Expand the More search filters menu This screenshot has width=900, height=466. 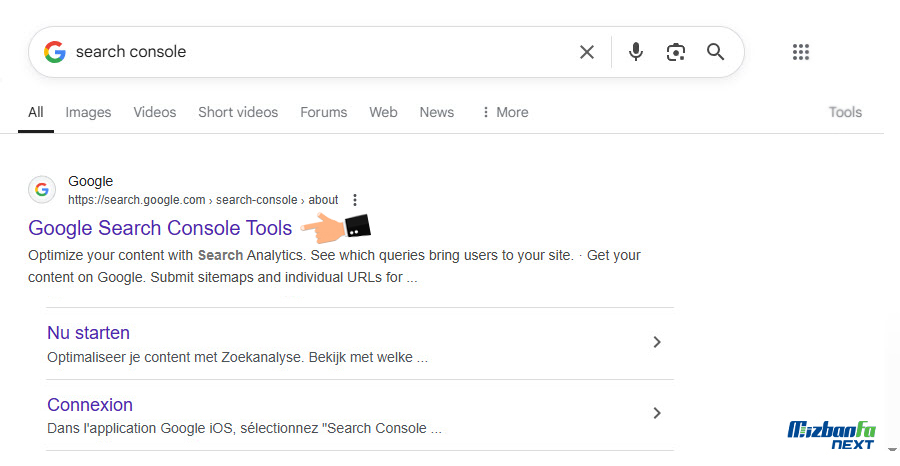pyautogui.click(x=505, y=112)
